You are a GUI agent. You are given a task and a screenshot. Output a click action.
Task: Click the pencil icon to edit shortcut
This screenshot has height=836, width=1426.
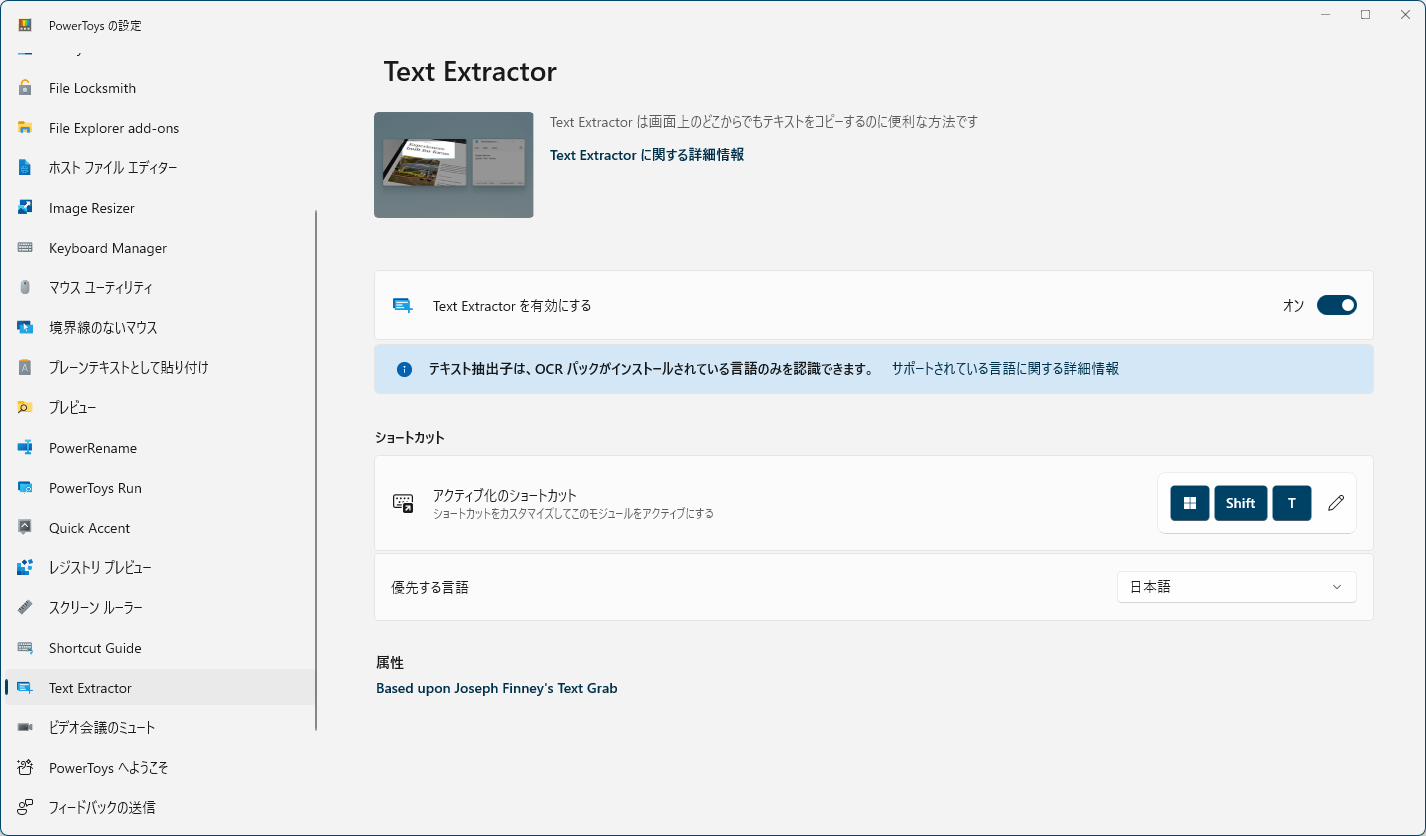click(1336, 503)
